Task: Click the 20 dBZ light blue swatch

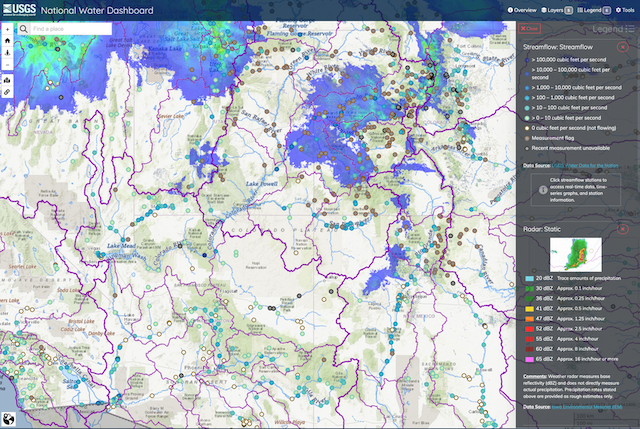Action: (529, 278)
